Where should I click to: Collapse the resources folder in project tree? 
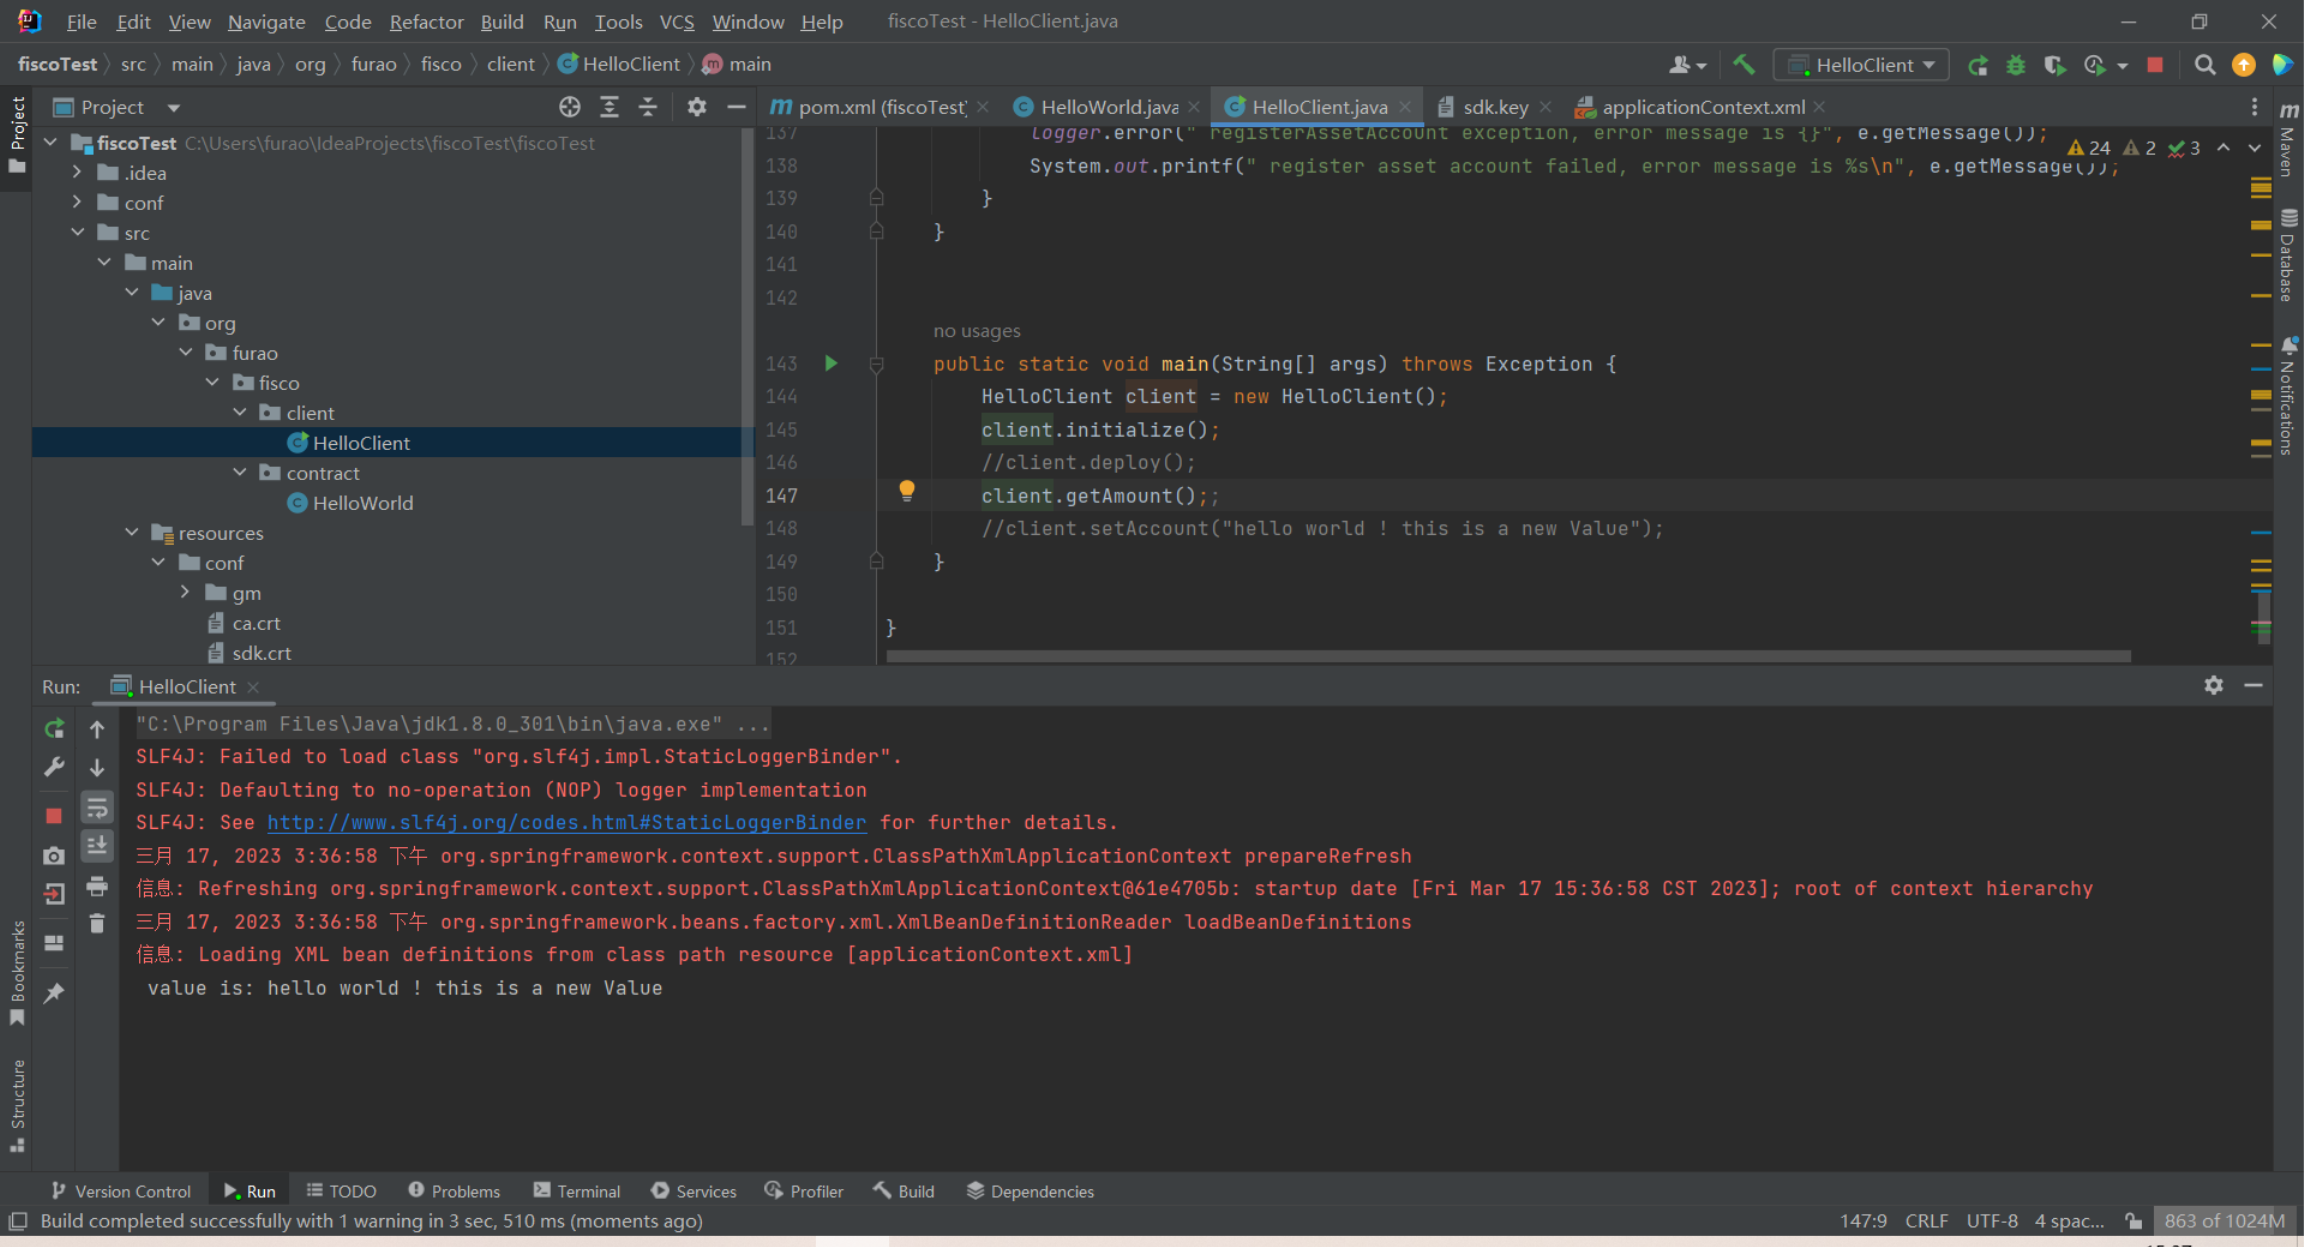click(132, 533)
